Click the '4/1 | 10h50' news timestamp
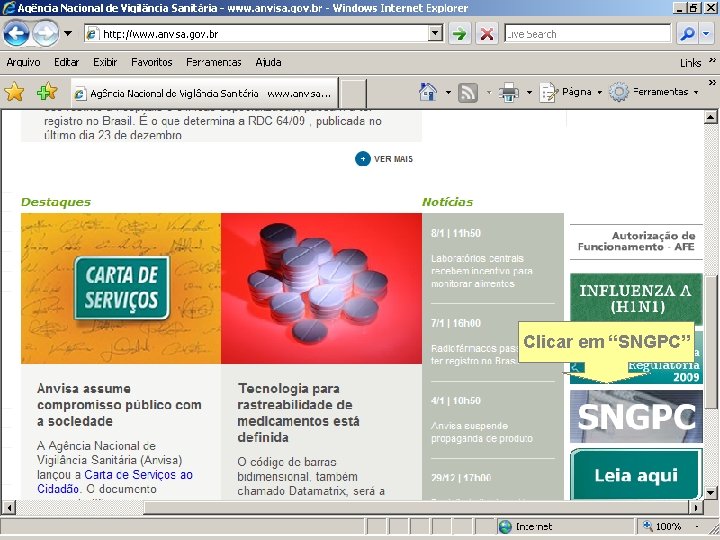The width and height of the screenshot is (720, 540). point(456,400)
